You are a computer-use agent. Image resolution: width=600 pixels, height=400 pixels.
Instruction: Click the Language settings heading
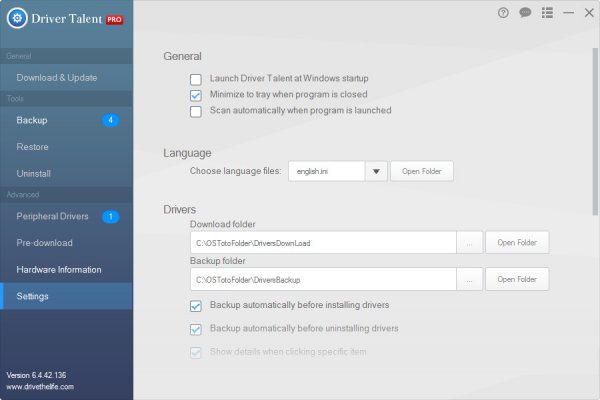(187, 153)
